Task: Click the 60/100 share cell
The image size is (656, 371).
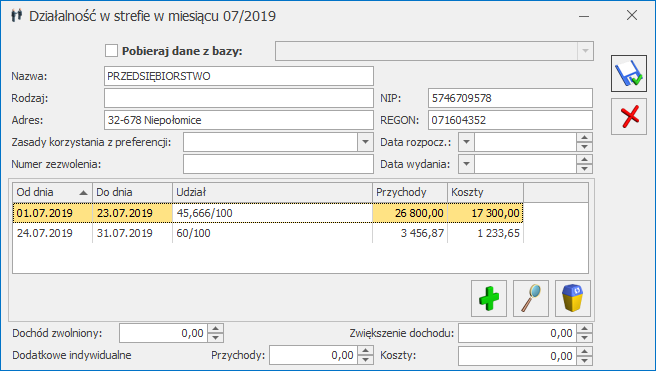Action: 272,233
